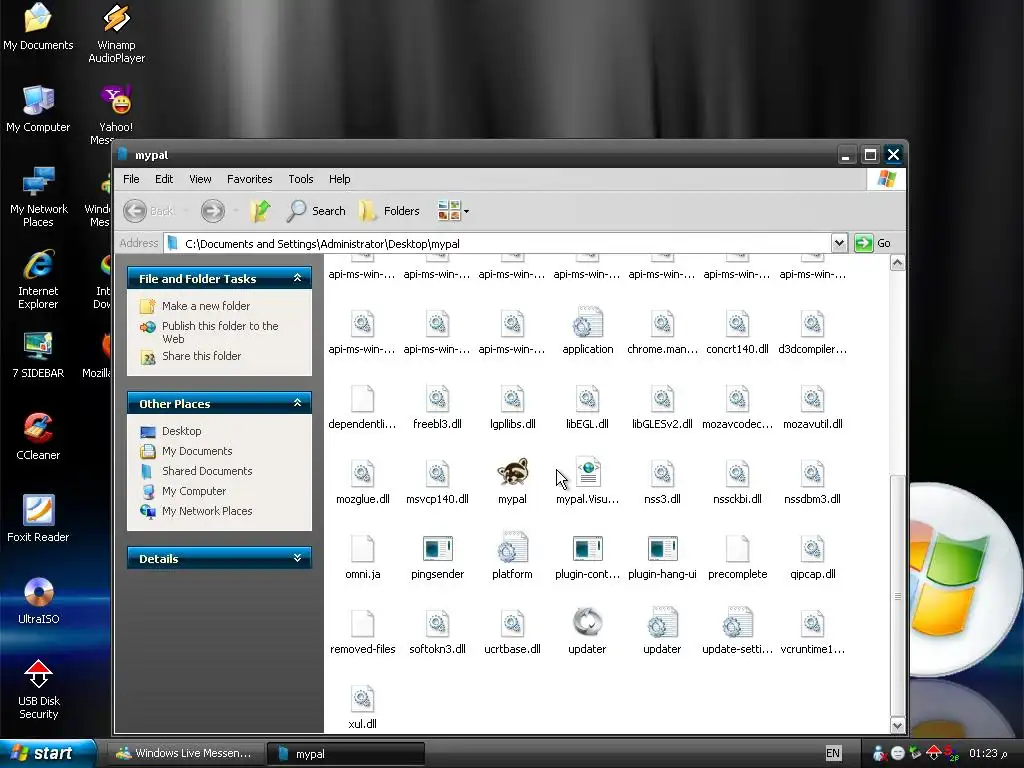This screenshot has height=768, width=1024.
Task: Go to My Network Places in Other Places
Action: [x=207, y=511]
